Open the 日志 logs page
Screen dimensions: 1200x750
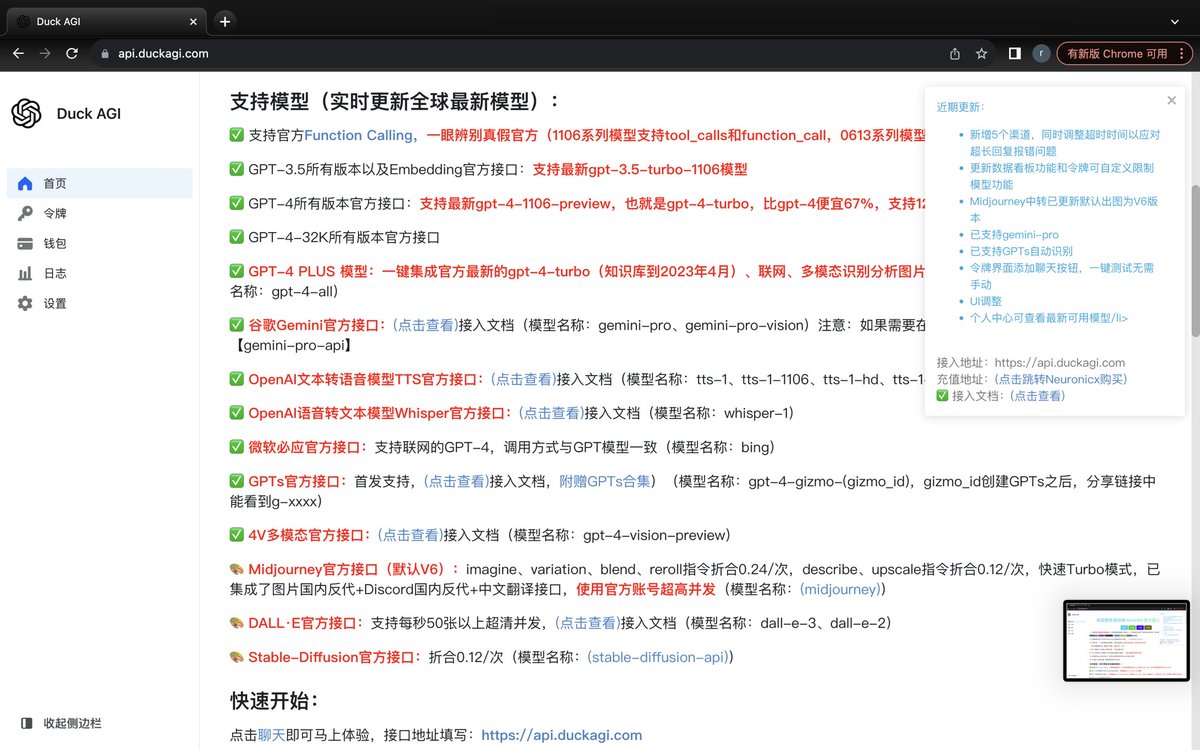(x=100, y=274)
